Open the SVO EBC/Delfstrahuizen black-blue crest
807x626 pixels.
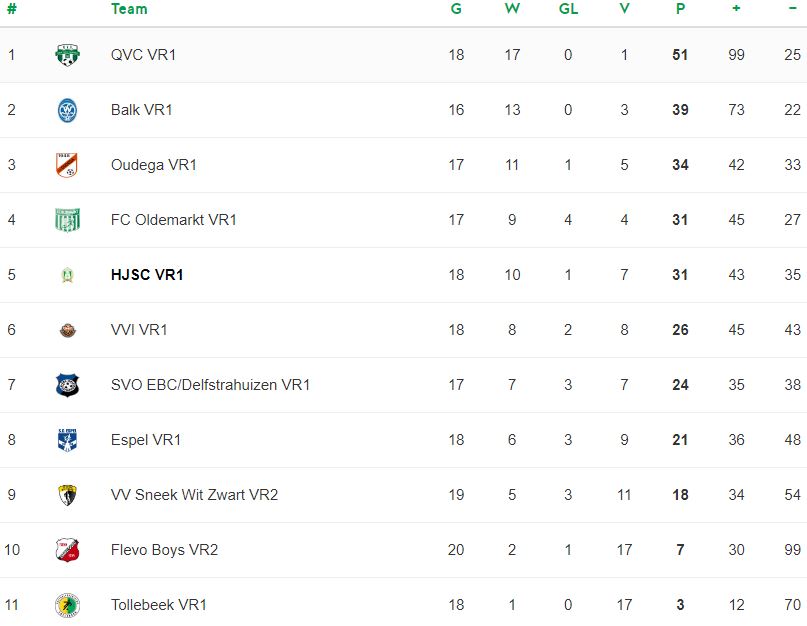pyautogui.click(x=67, y=385)
